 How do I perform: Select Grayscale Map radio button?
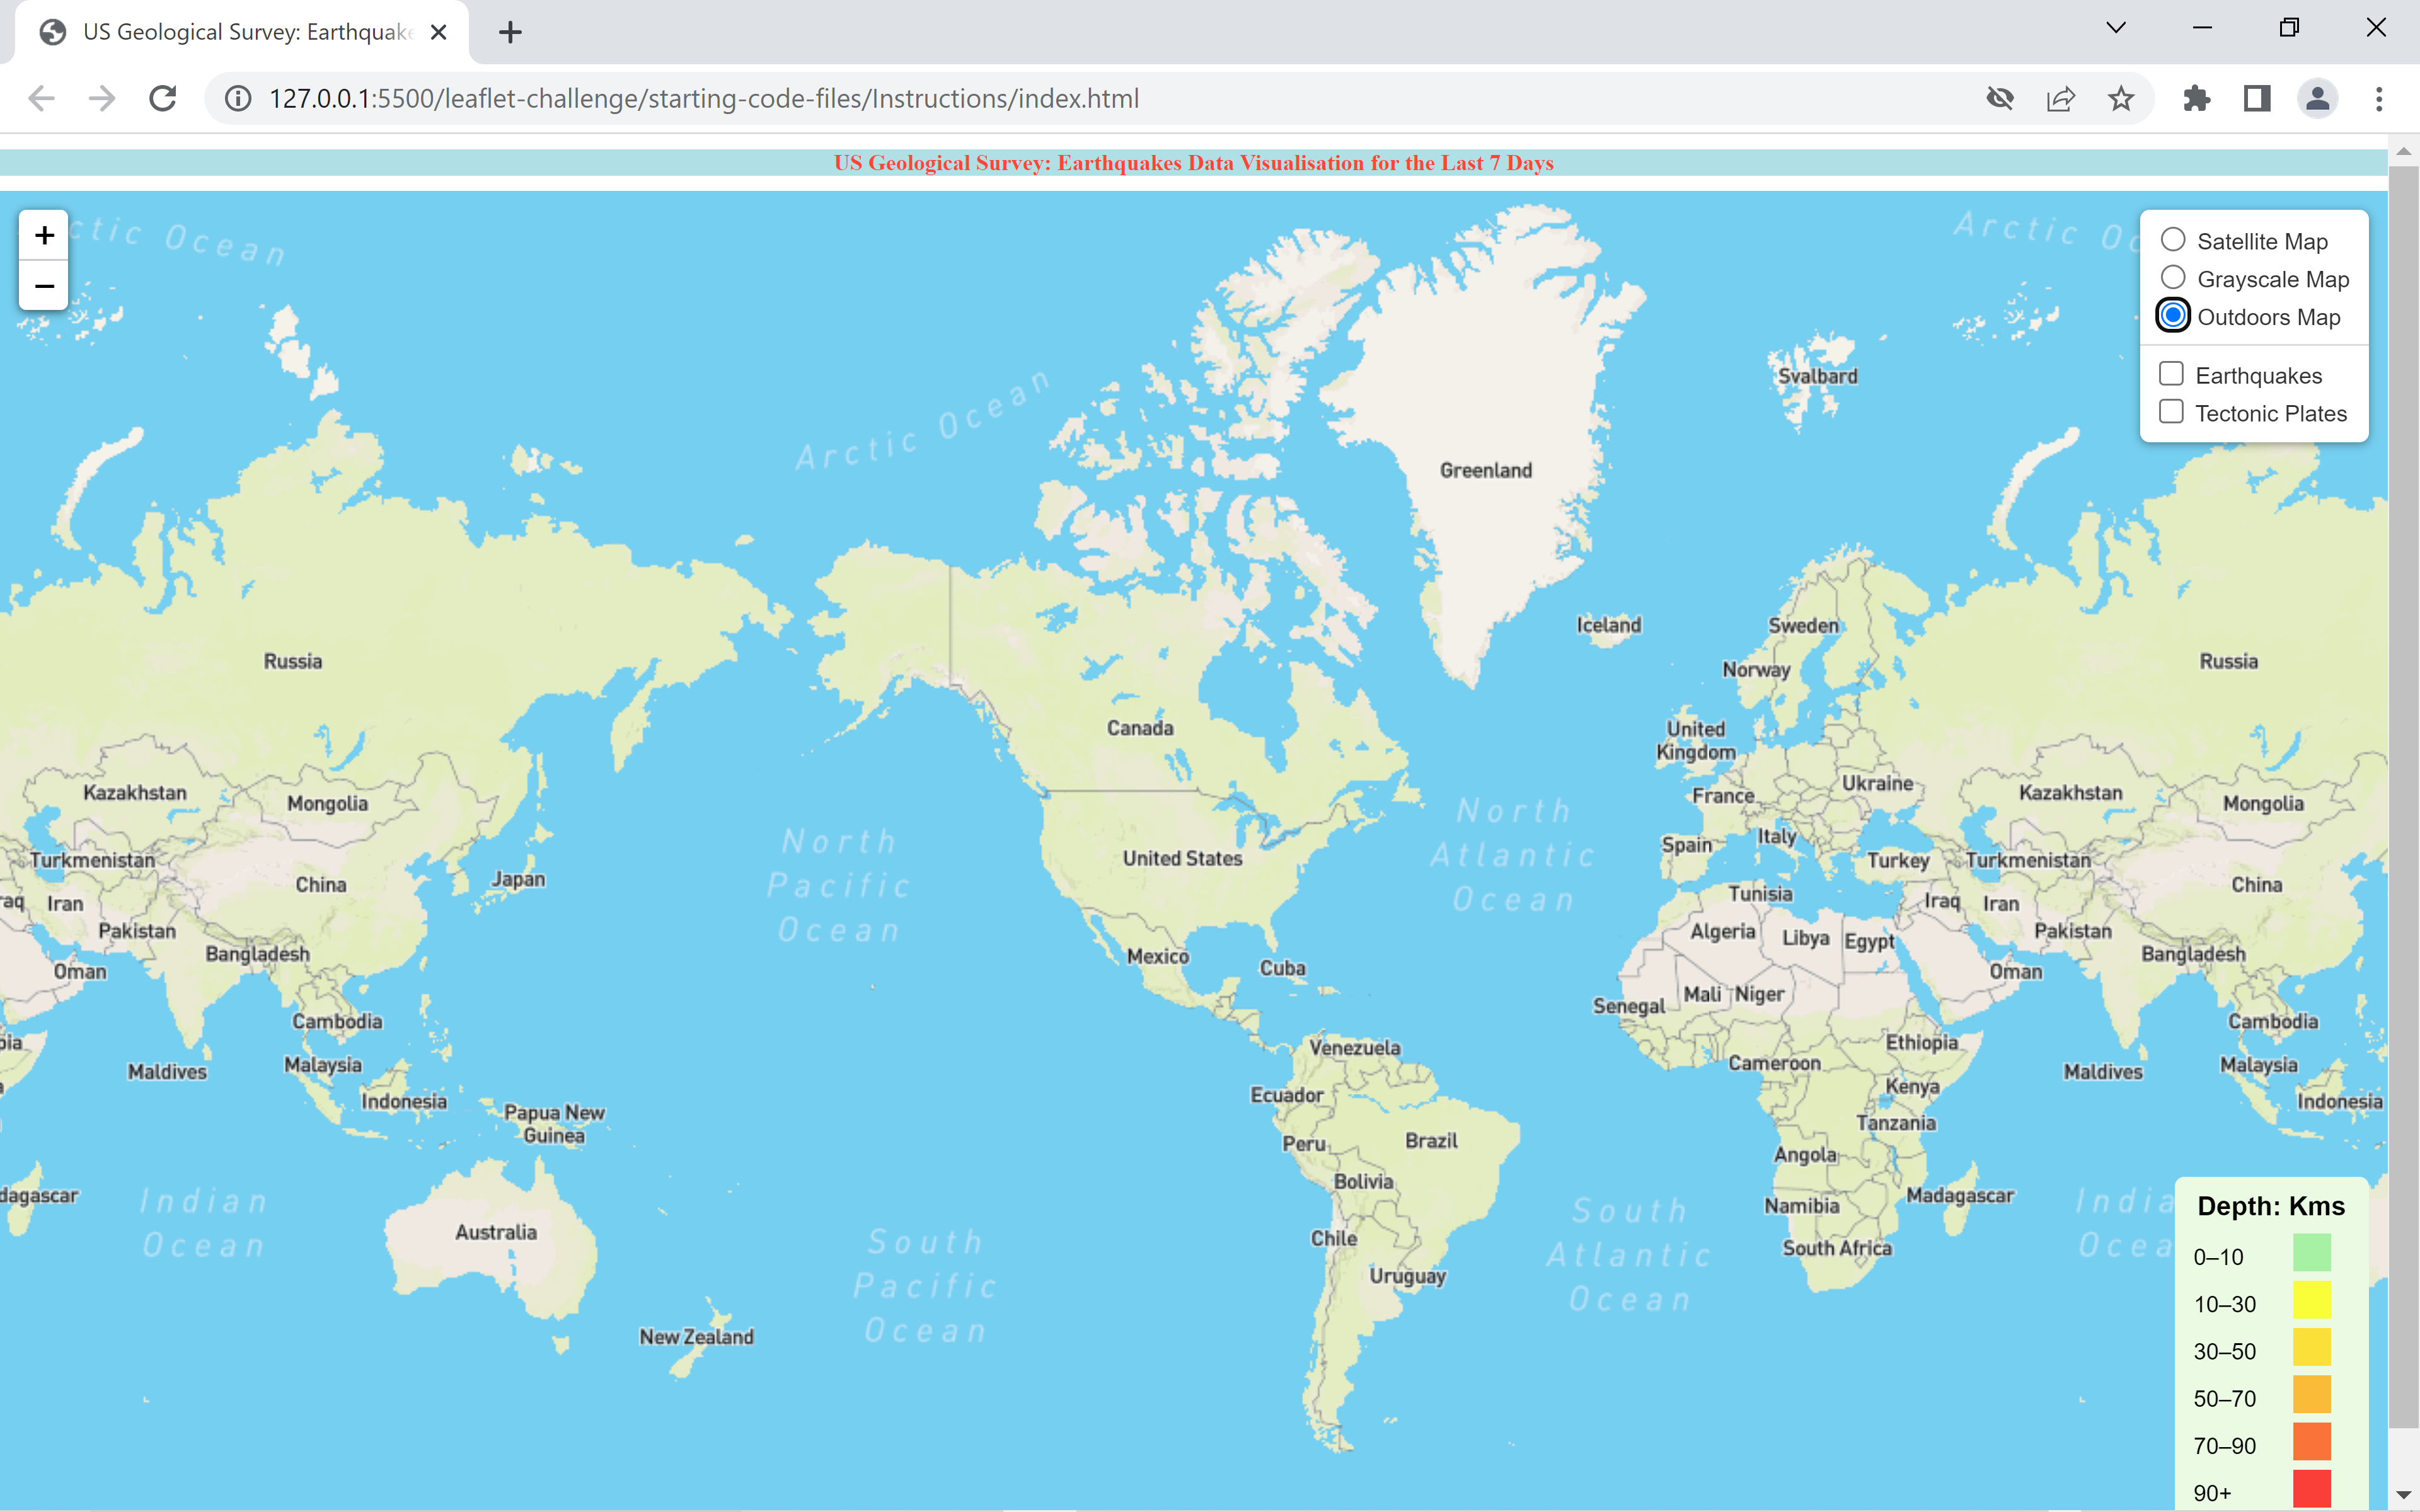point(2173,278)
